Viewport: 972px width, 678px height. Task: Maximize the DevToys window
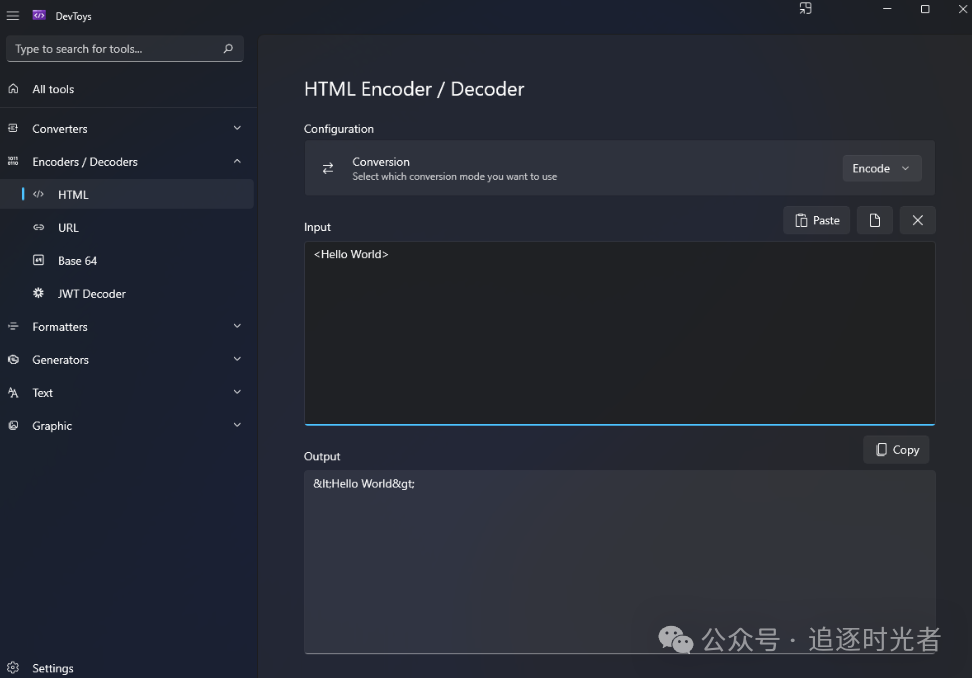[x=925, y=9]
